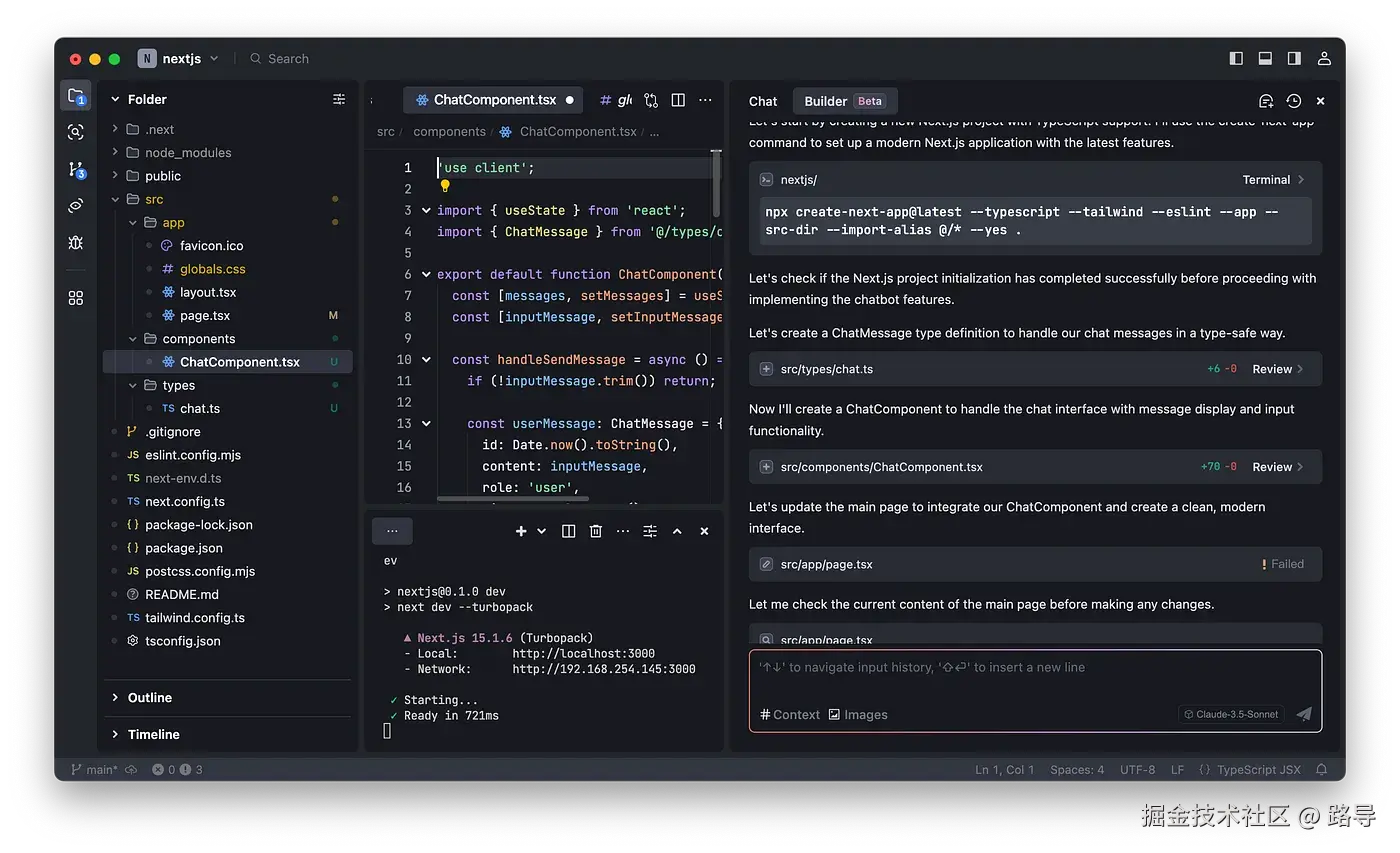Image resolution: width=1400 pixels, height=853 pixels.
Task: Open the nextjs project dropdown in the title bar
Action: (x=178, y=58)
